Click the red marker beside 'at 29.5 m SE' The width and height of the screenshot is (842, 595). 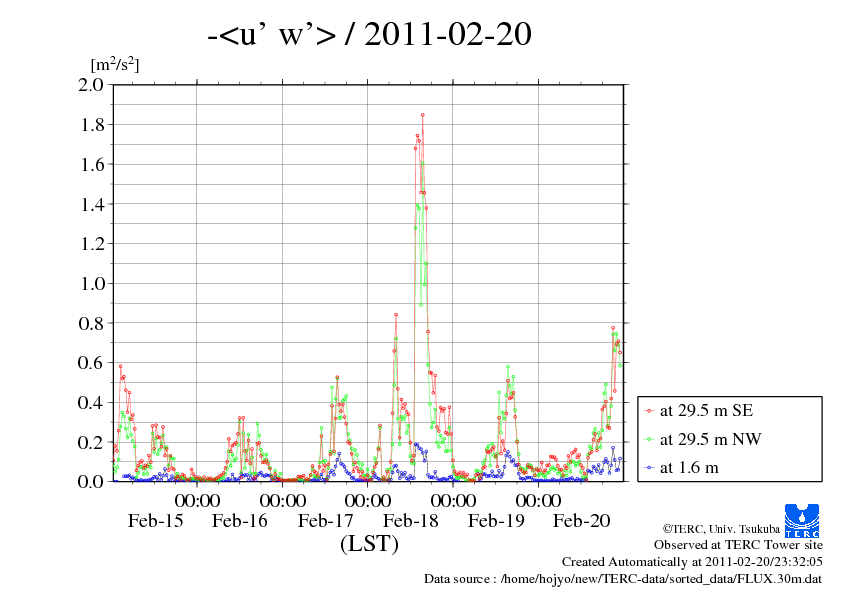point(650,411)
